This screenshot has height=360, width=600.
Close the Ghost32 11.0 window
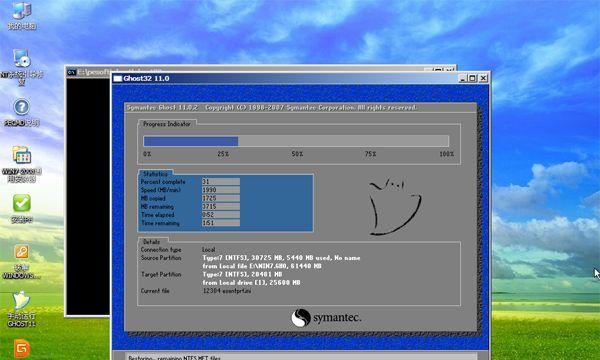click(483, 78)
